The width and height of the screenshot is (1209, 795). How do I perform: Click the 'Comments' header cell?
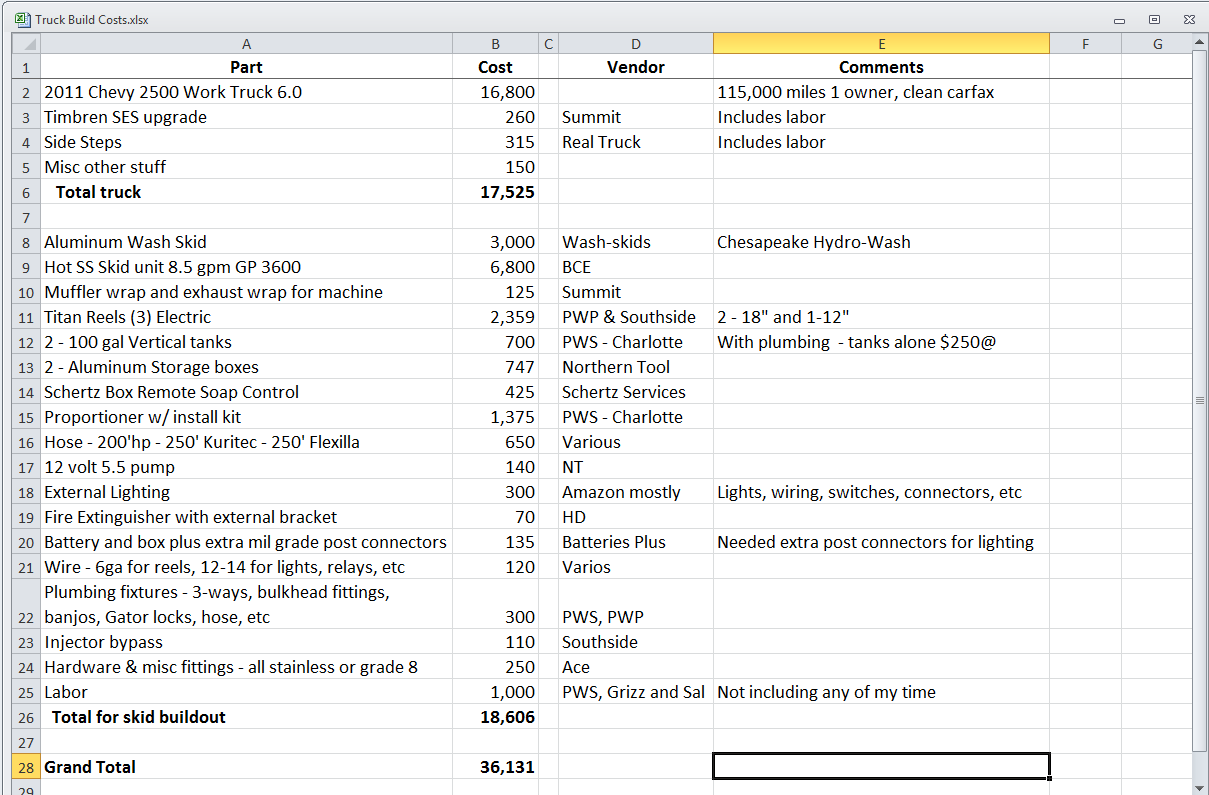pos(881,67)
